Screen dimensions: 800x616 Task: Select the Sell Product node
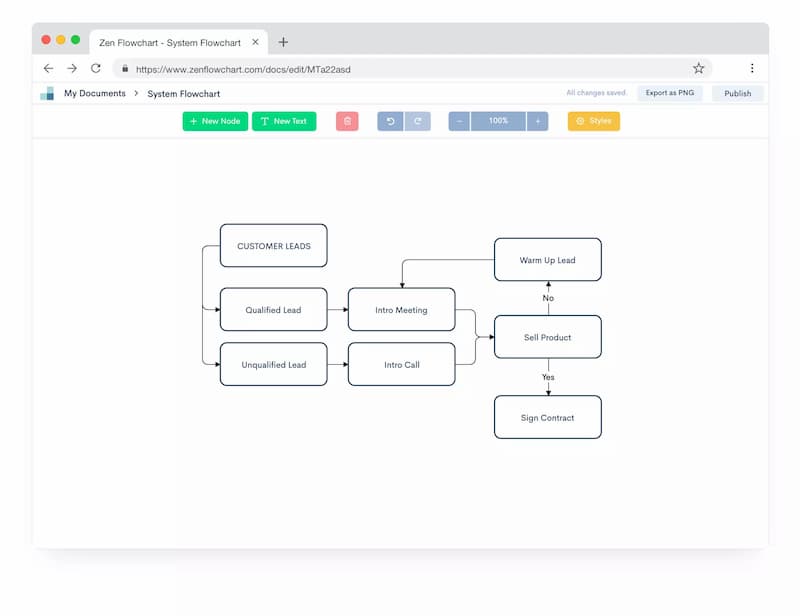(x=547, y=337)
